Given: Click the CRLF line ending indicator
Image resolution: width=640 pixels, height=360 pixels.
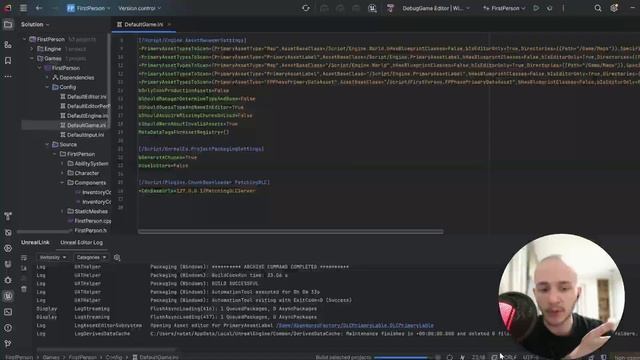Looking at the screenshot, I should [x=510, y=357].
